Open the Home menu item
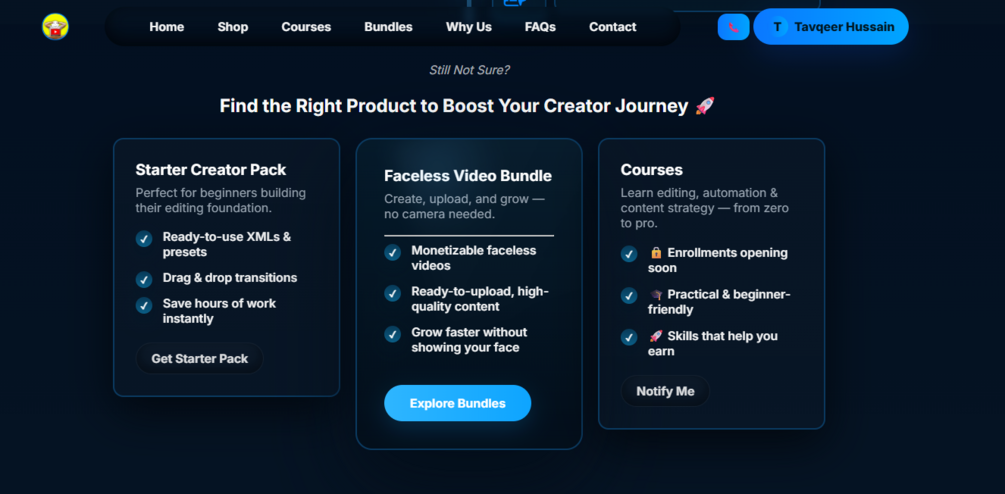 coord(167,27)
